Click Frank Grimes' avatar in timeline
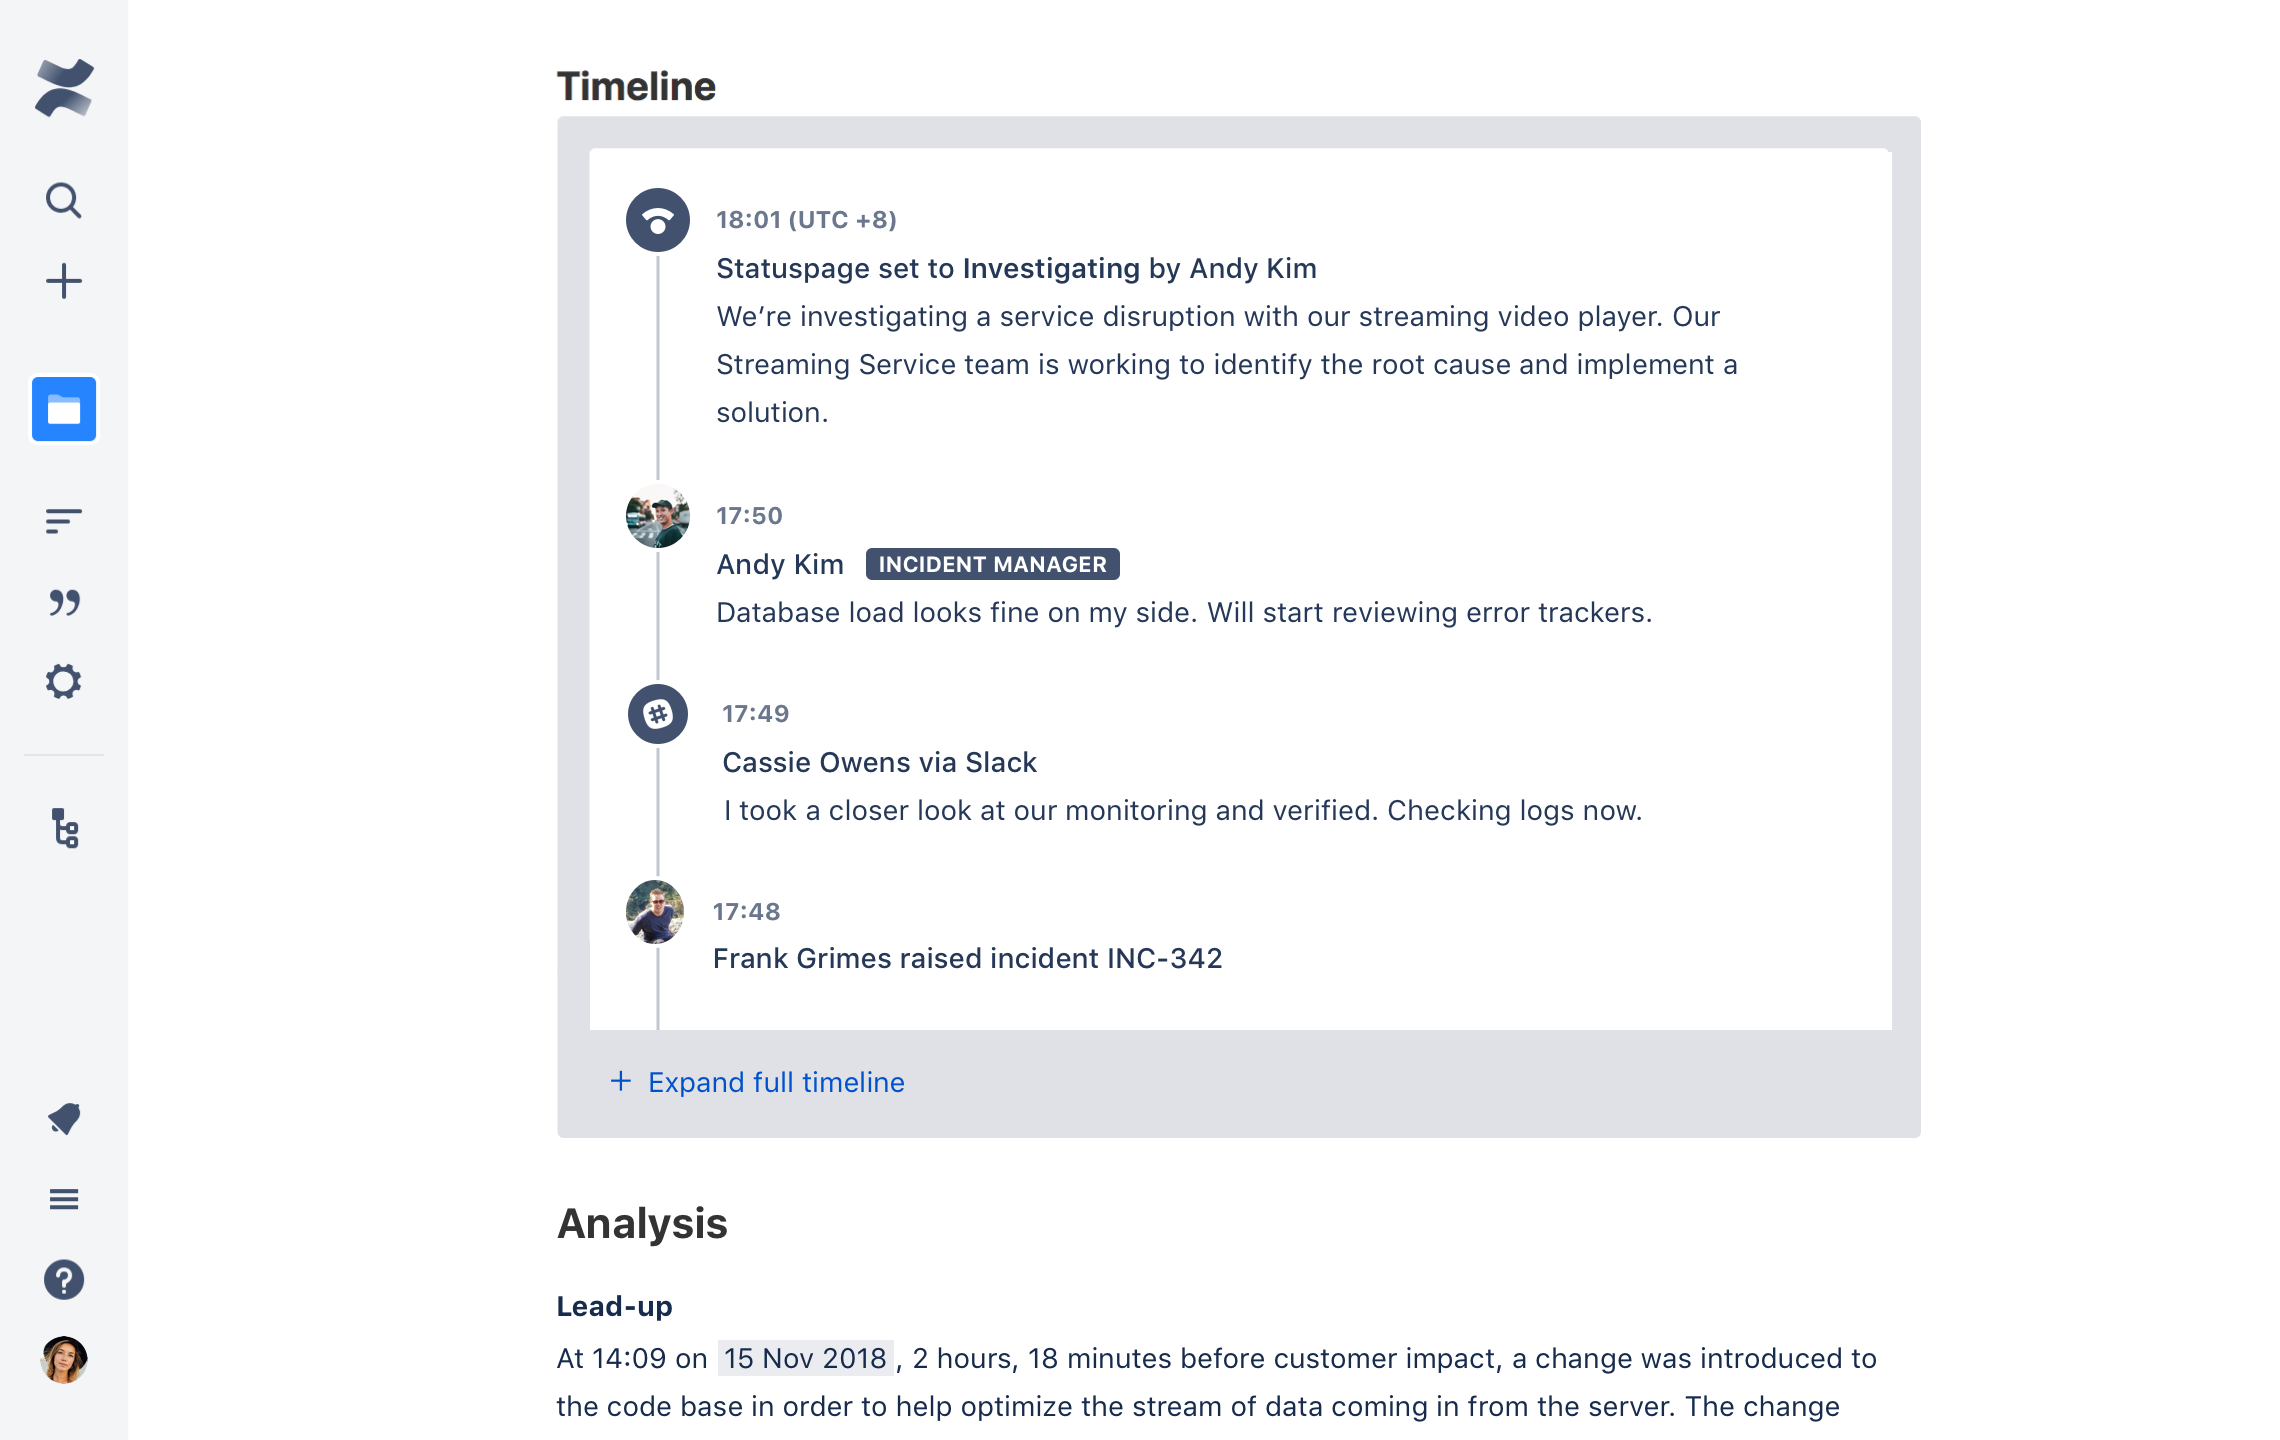The width and height of the screenshot is (2280, 1440). click(x=655, y=912)
